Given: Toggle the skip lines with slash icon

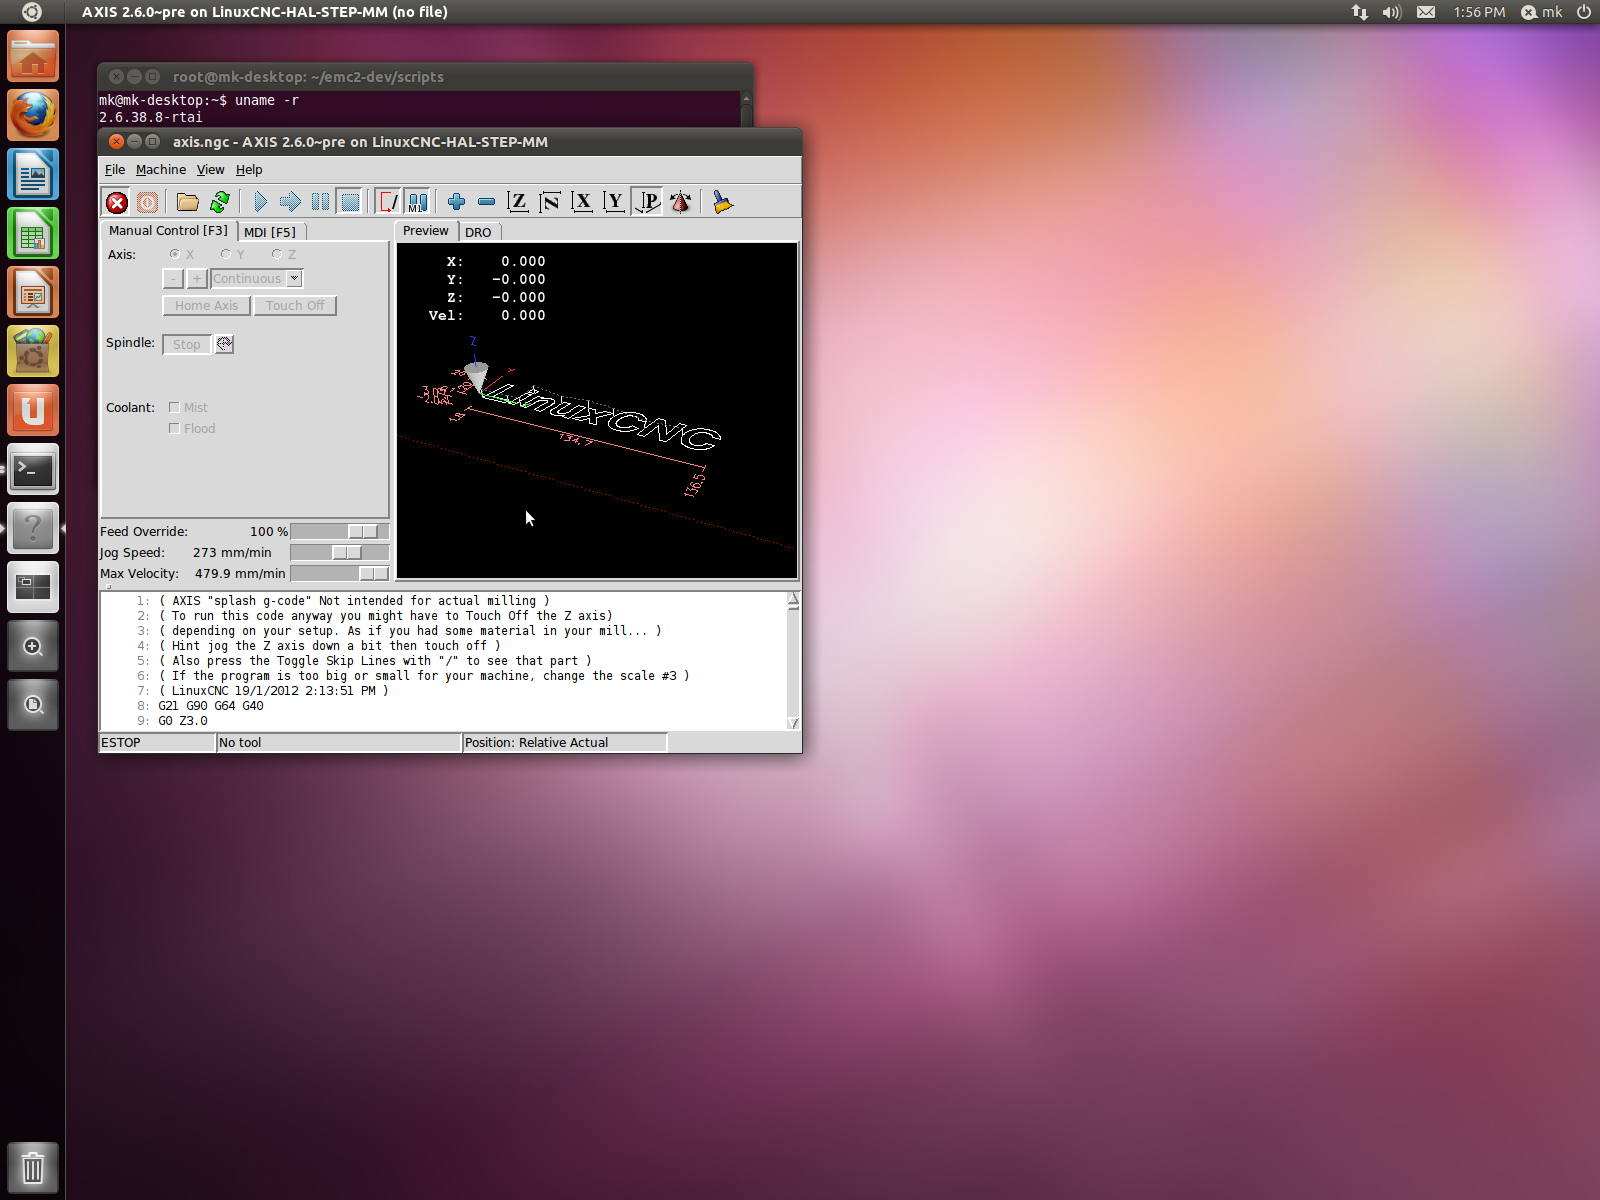Looking at the screenshot, I should (388, 203).
